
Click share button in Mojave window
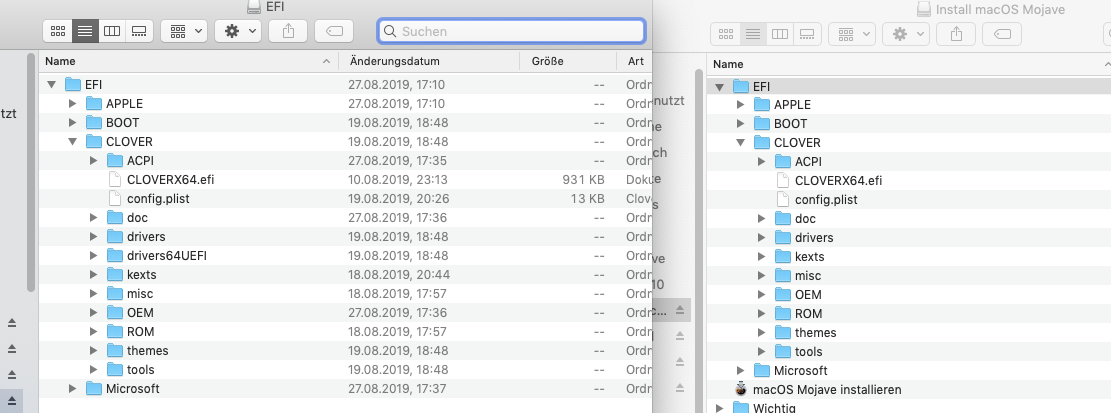pos(956,33)
